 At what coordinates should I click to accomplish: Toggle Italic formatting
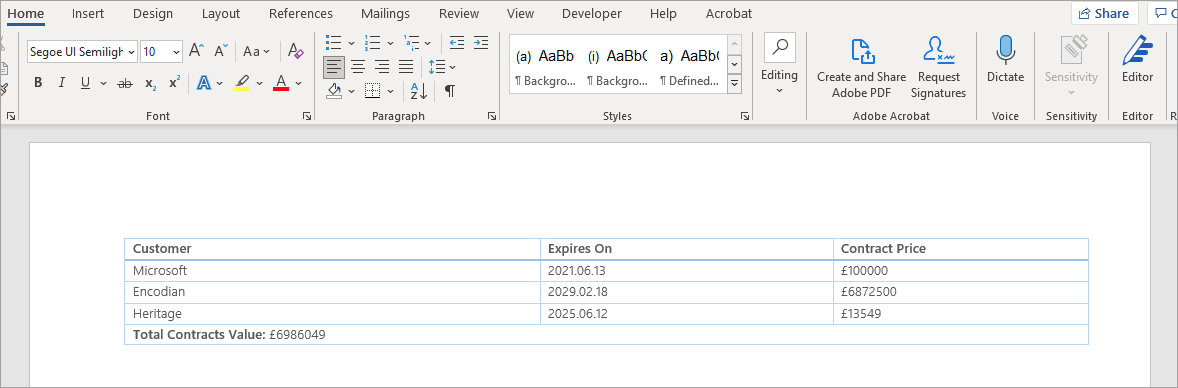pyautogui.click(x=62, y=83)
